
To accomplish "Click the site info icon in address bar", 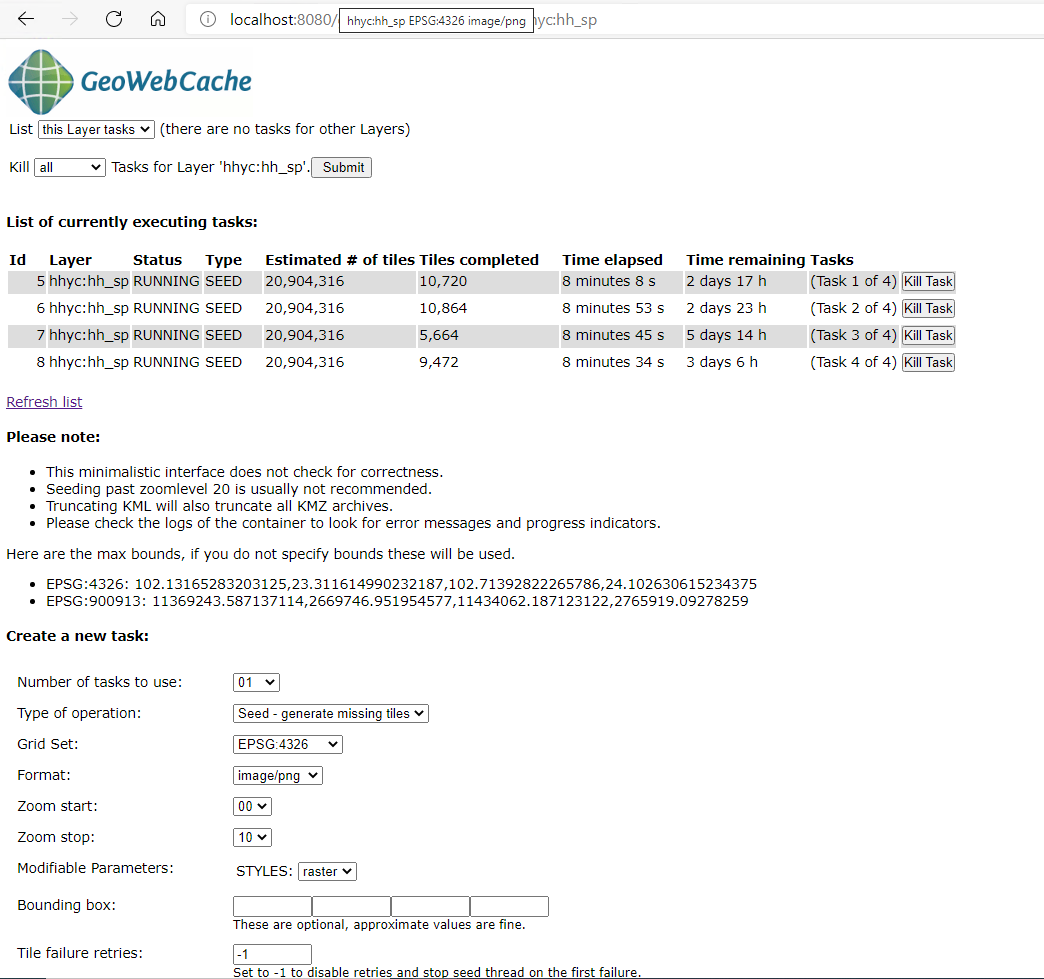I will click(208, 20).
